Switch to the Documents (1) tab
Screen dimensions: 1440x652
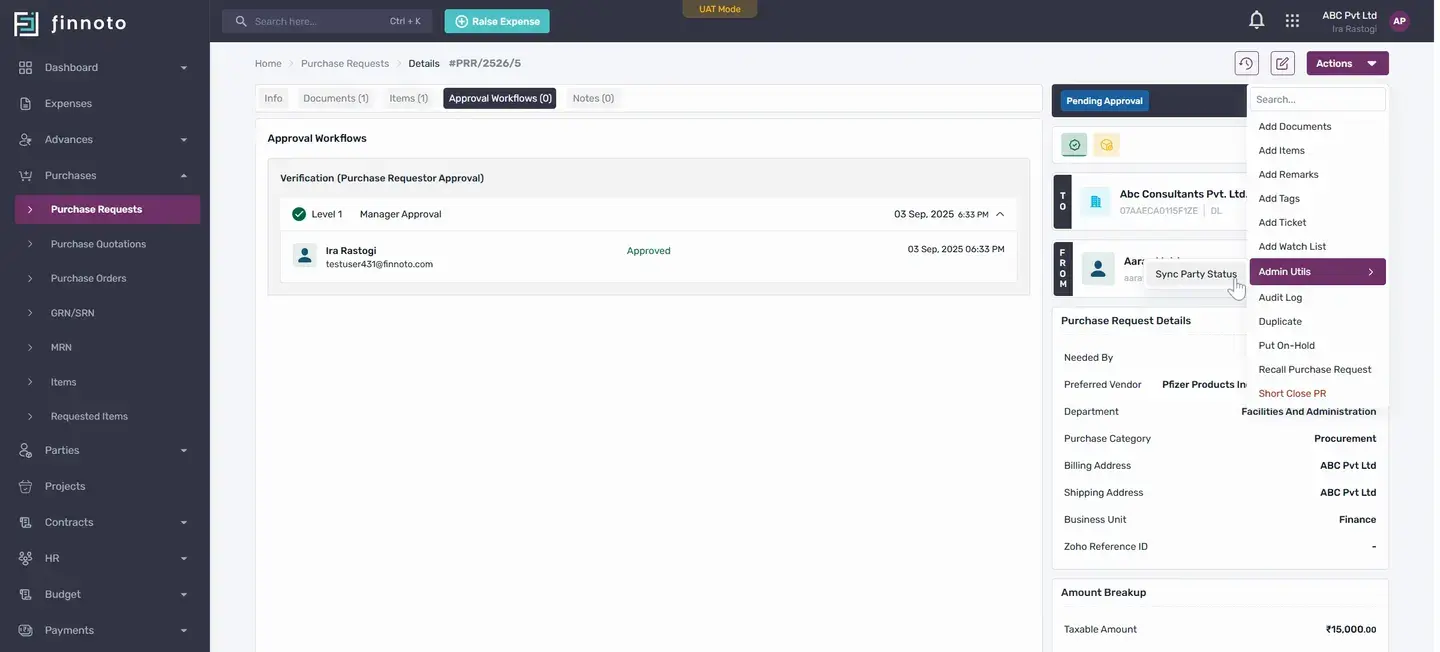click(336, 98)
